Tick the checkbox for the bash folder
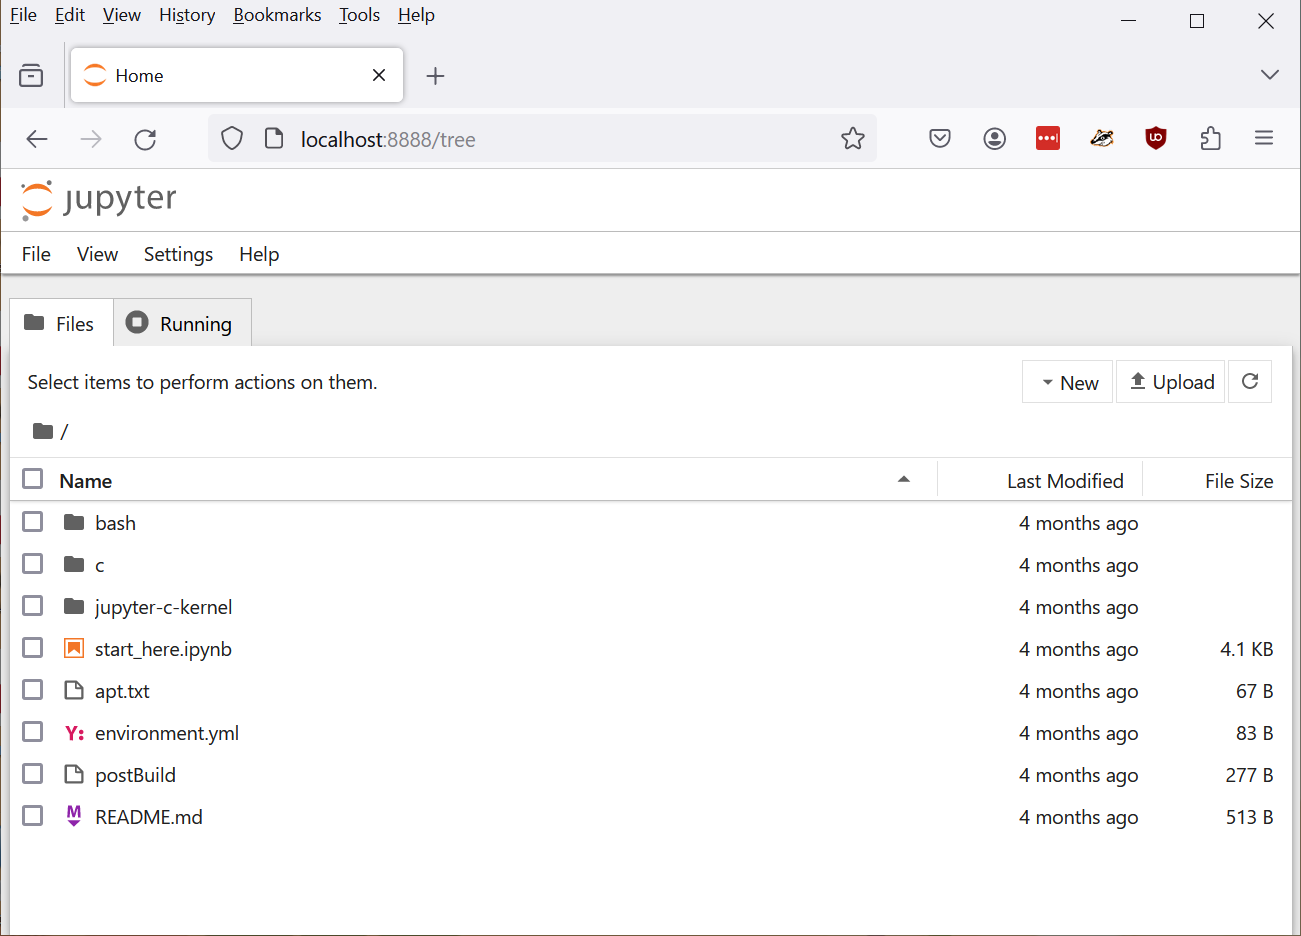1301x936 pixels. [x=33, y=522]
